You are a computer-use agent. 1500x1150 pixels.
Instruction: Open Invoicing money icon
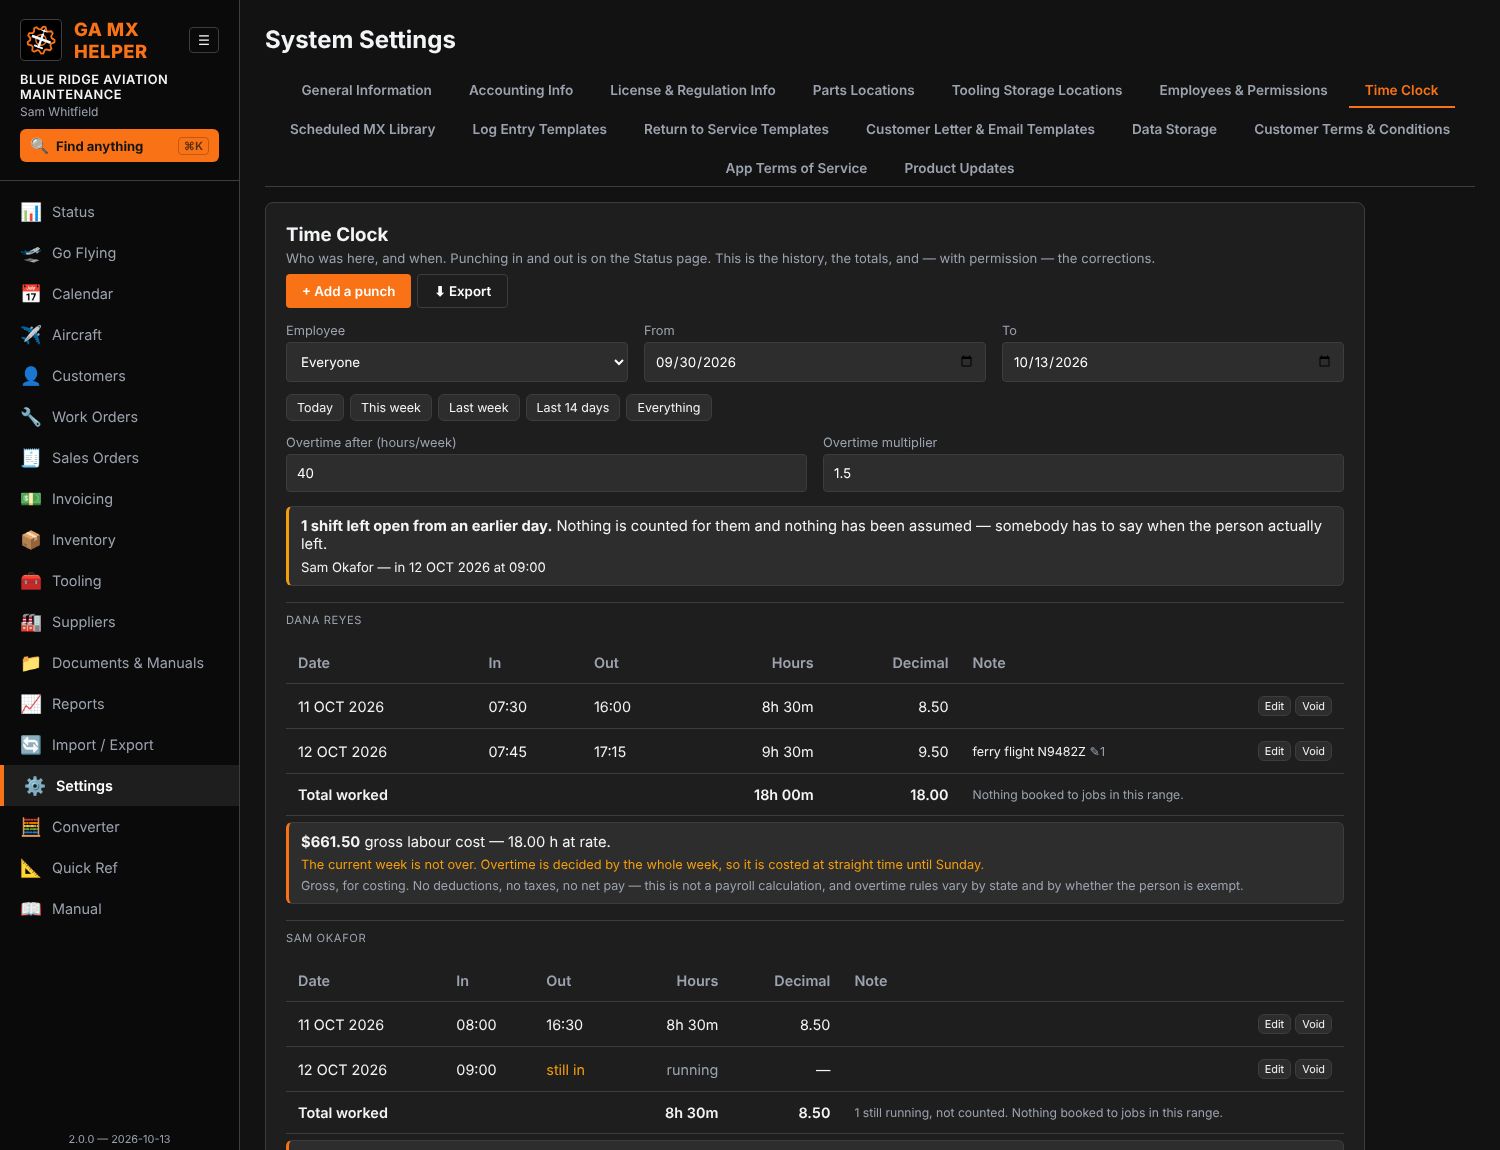[31, 499]
